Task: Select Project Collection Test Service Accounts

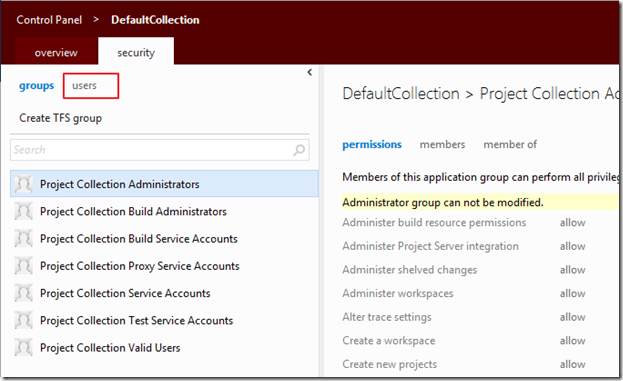Action: pyautogui.click(x=164, y=321)
